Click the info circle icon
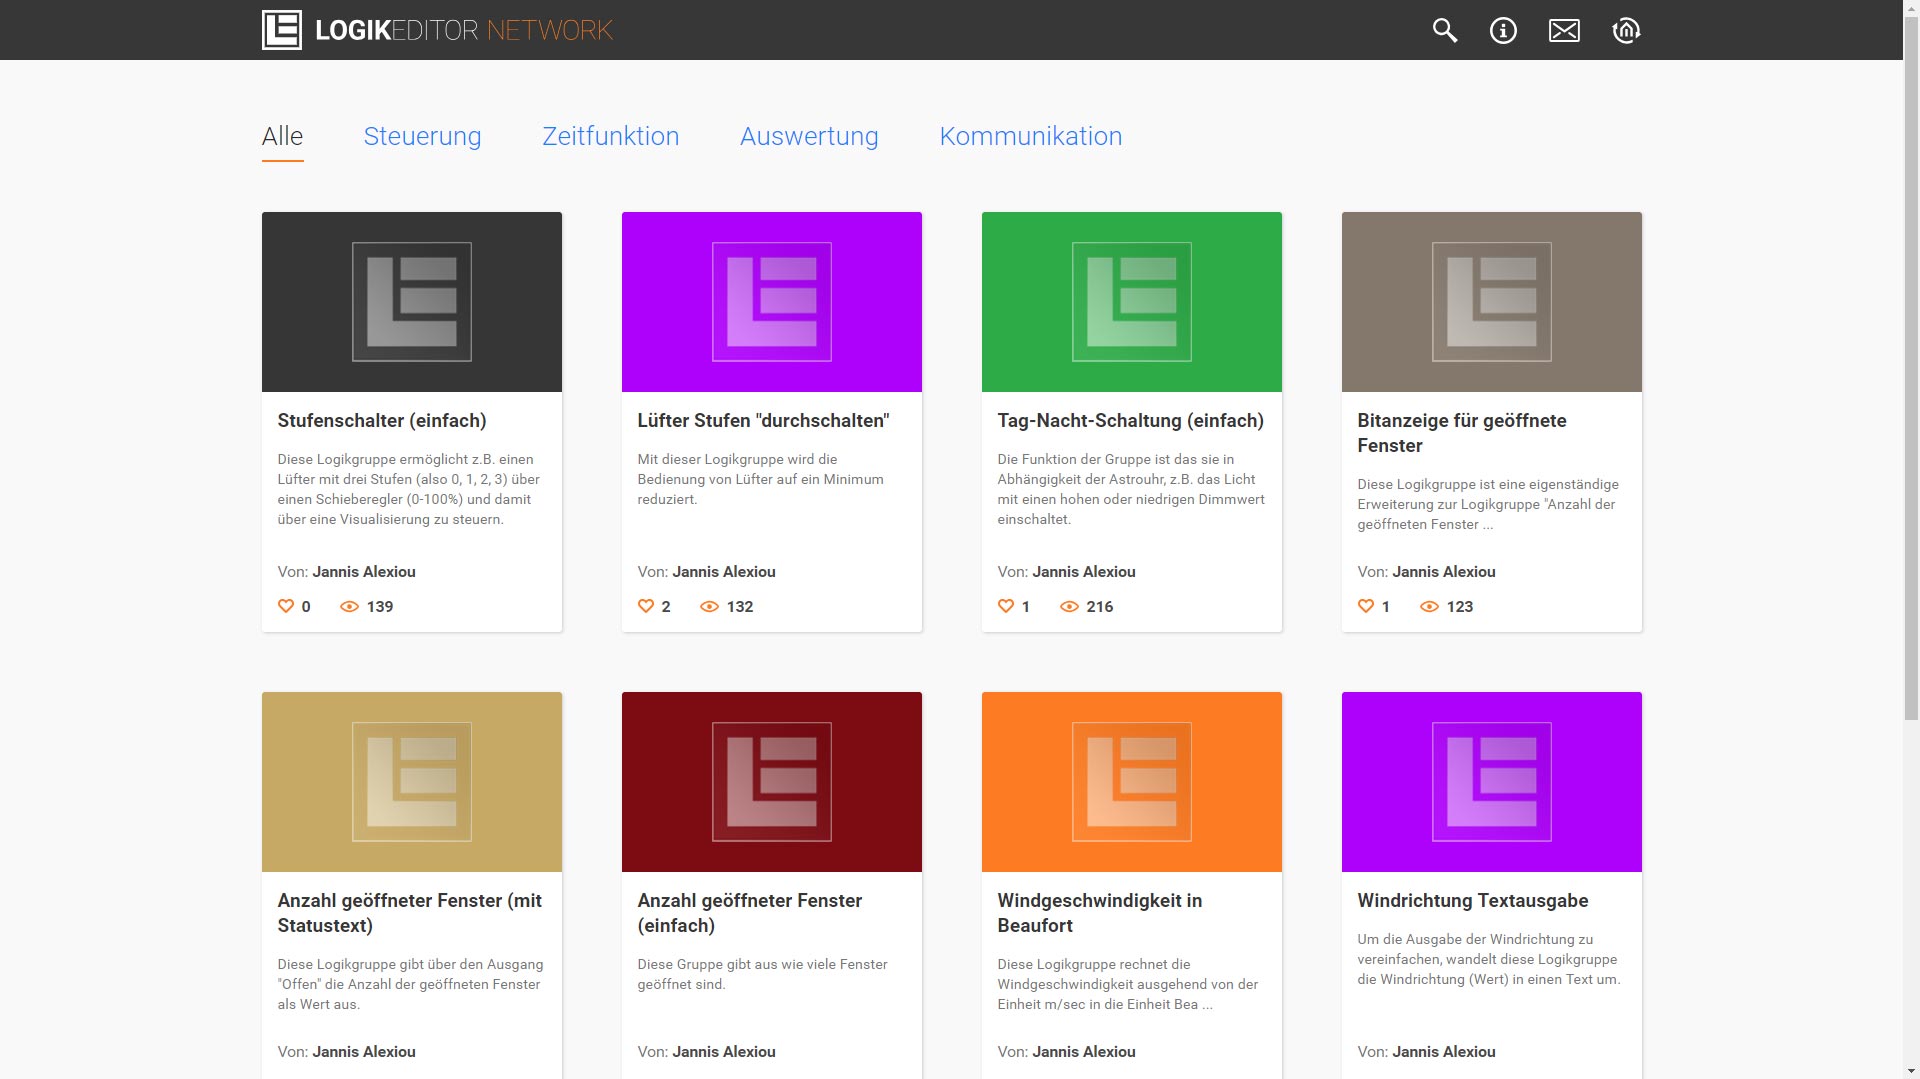This screenshot has width=1920, height=1079. click(1503, 30)
